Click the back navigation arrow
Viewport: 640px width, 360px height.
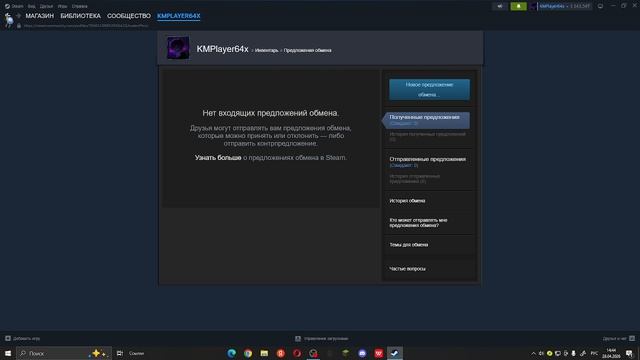point(8,16)
